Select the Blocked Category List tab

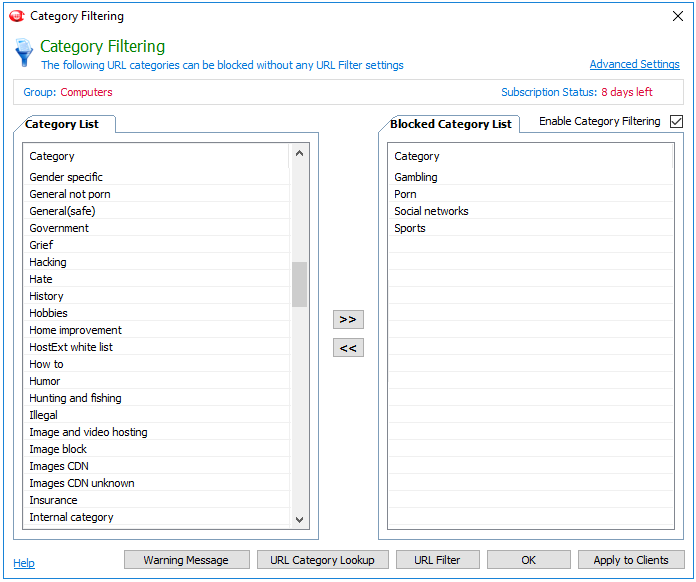[450, 124]
